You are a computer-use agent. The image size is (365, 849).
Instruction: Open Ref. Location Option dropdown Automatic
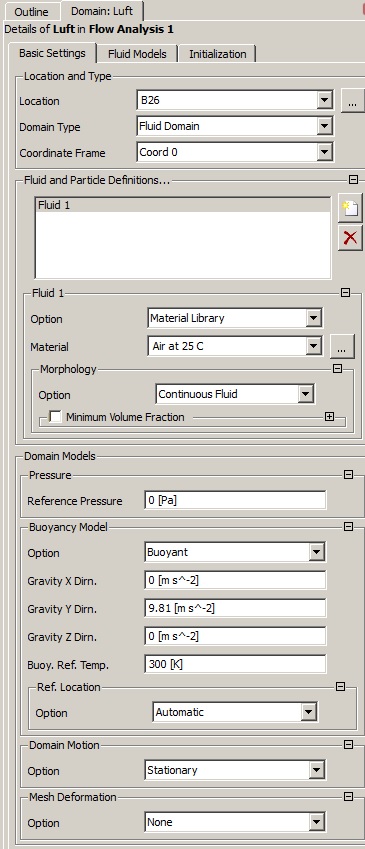coord(235,712)
